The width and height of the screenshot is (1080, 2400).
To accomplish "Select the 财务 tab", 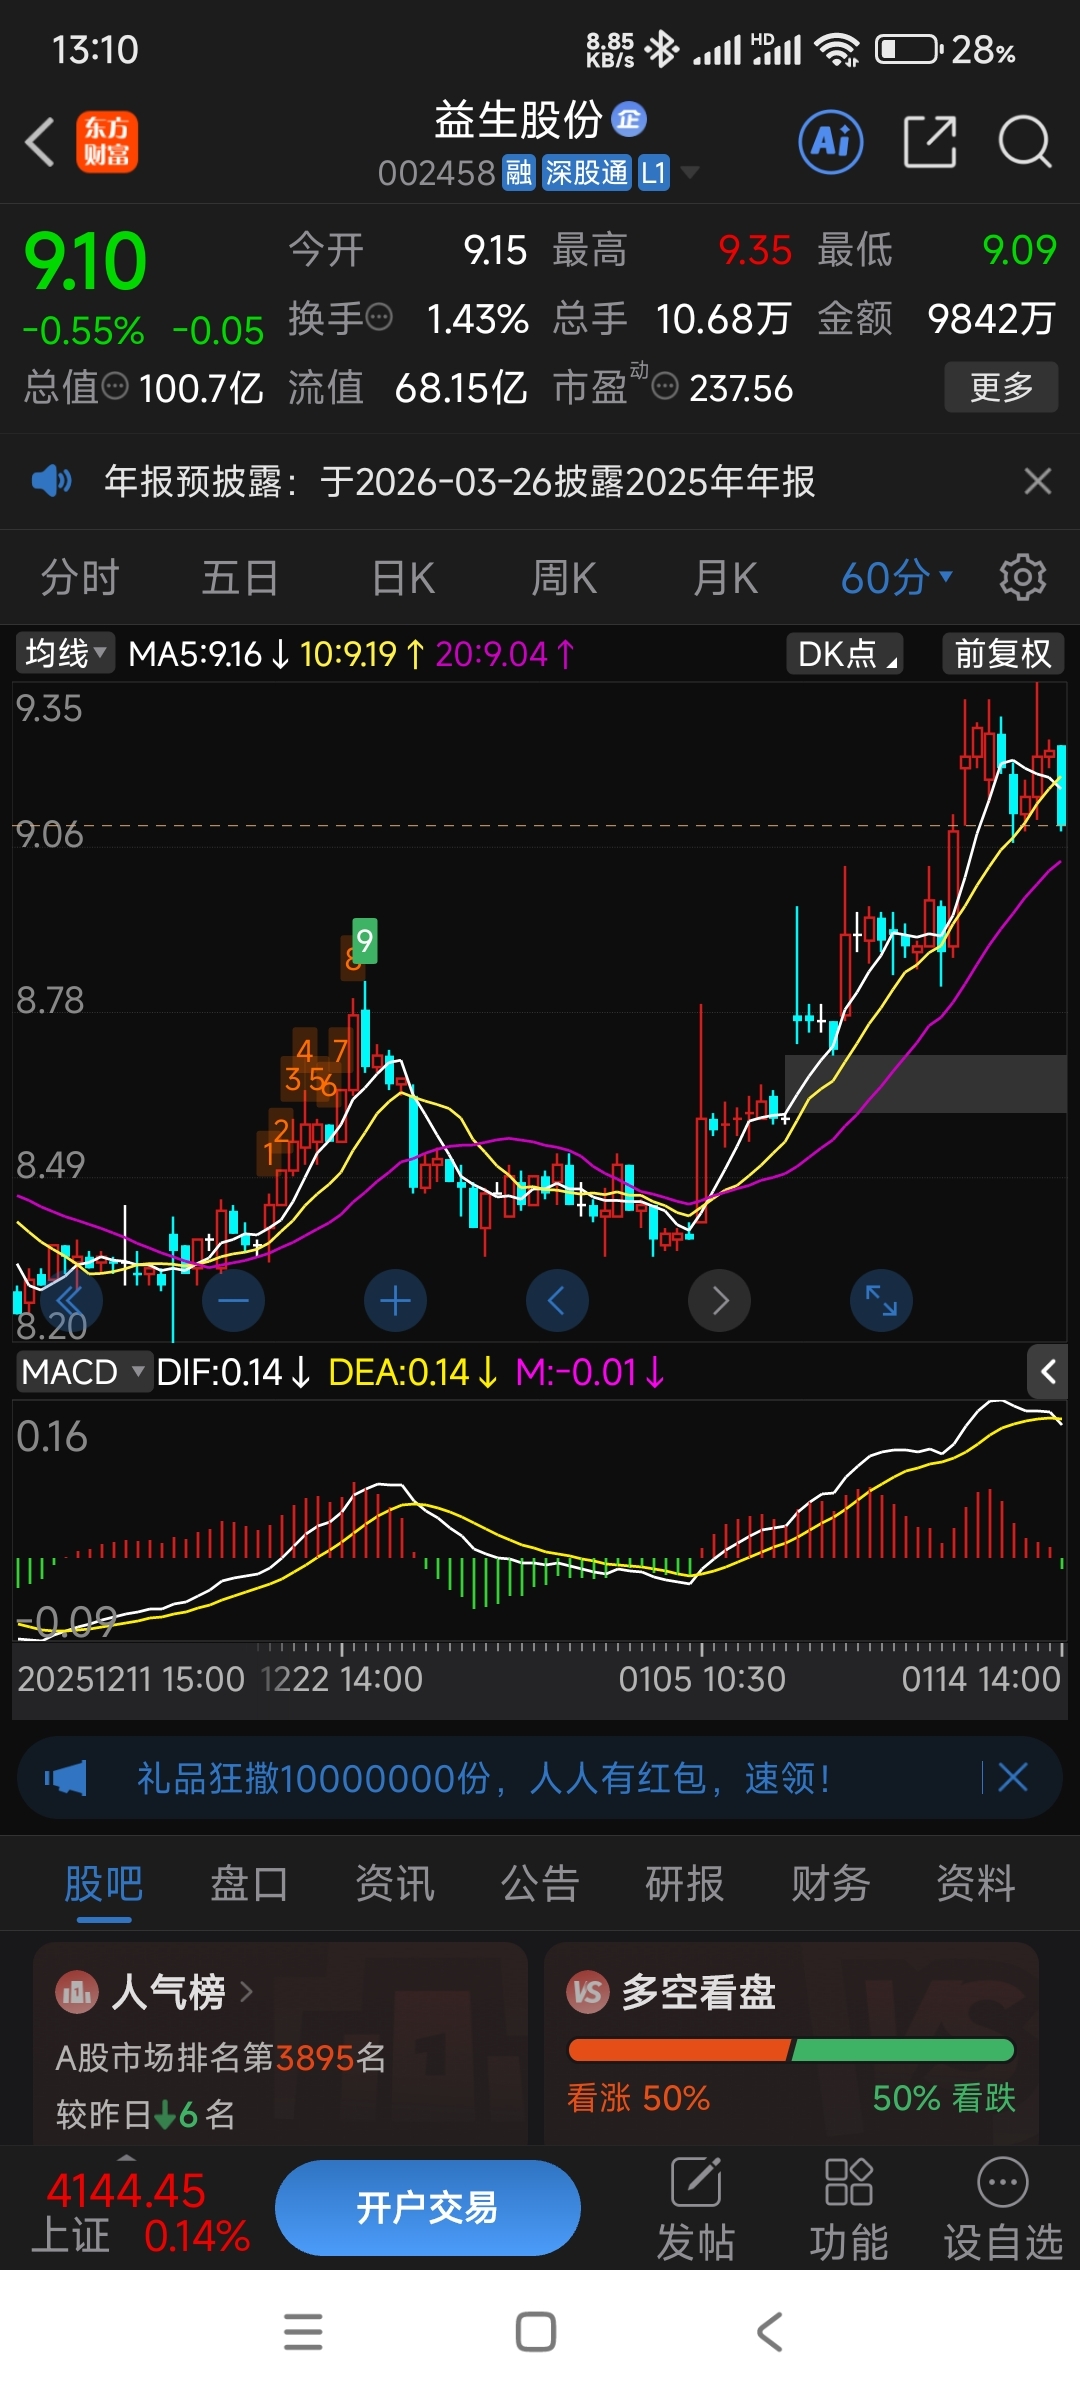I will click(x=830, y=1883).
